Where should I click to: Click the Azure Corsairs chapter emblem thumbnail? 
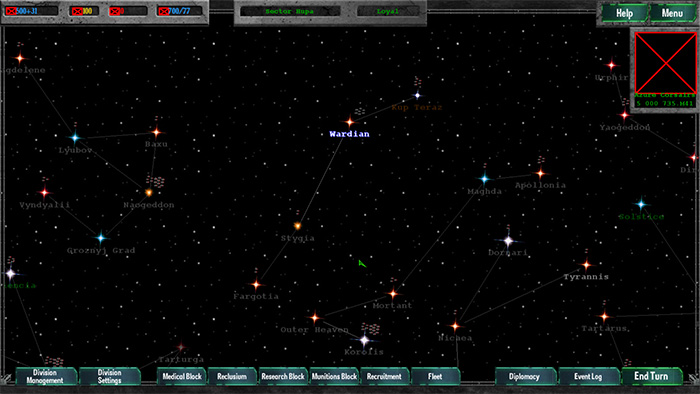pos(665,63)
